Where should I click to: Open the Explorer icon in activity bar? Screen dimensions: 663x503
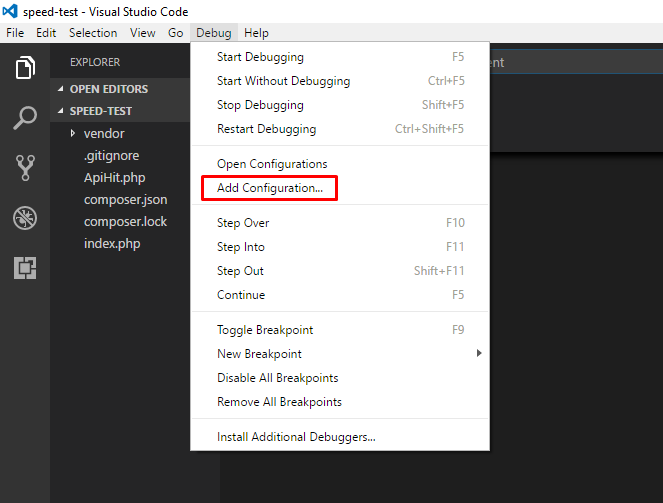25,69
